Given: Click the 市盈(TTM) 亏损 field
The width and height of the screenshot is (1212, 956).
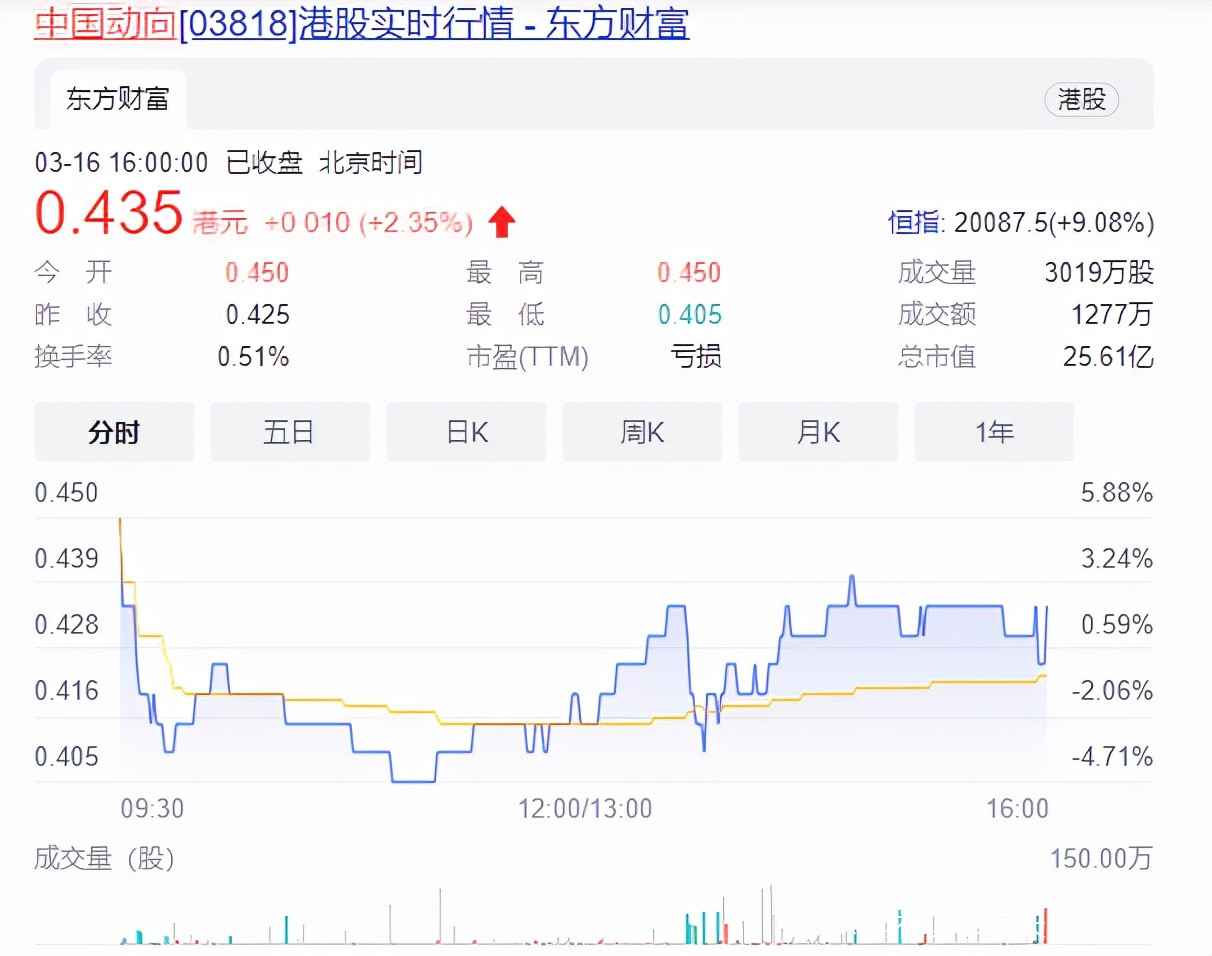Looking at the screenshot, I should [594, 356].
